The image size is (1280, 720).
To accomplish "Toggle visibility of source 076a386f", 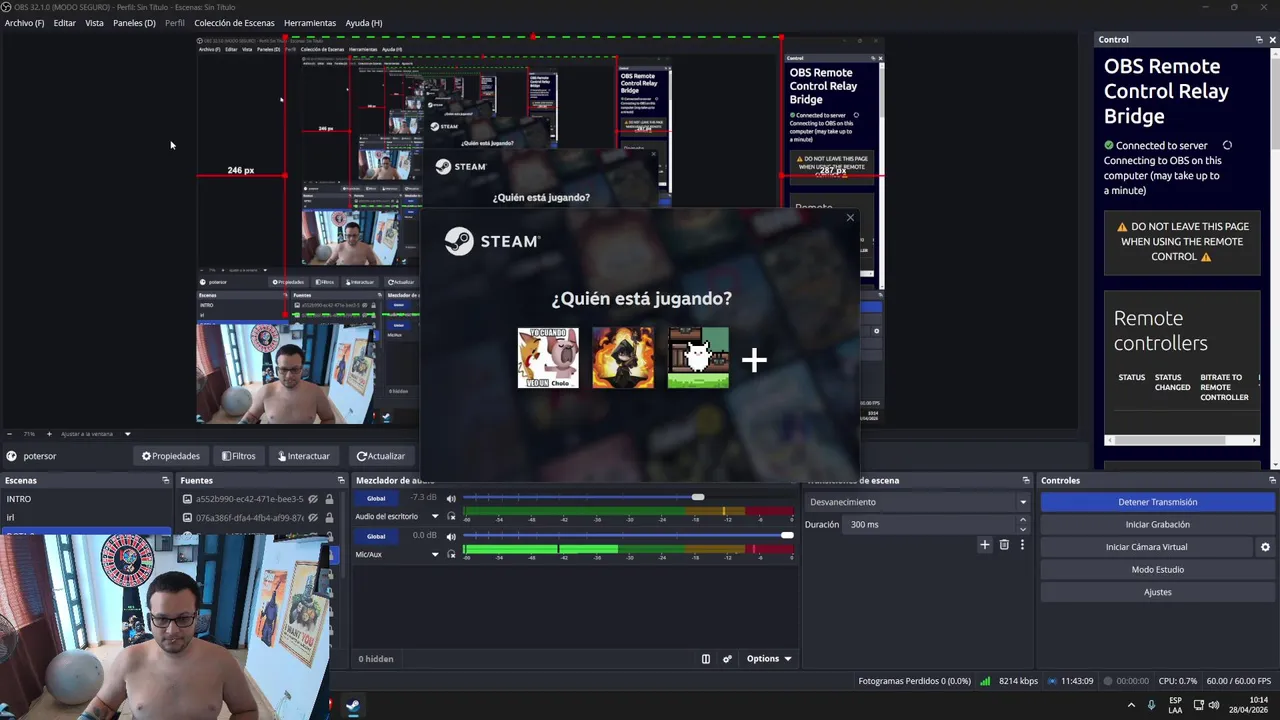I will [313, 518].
